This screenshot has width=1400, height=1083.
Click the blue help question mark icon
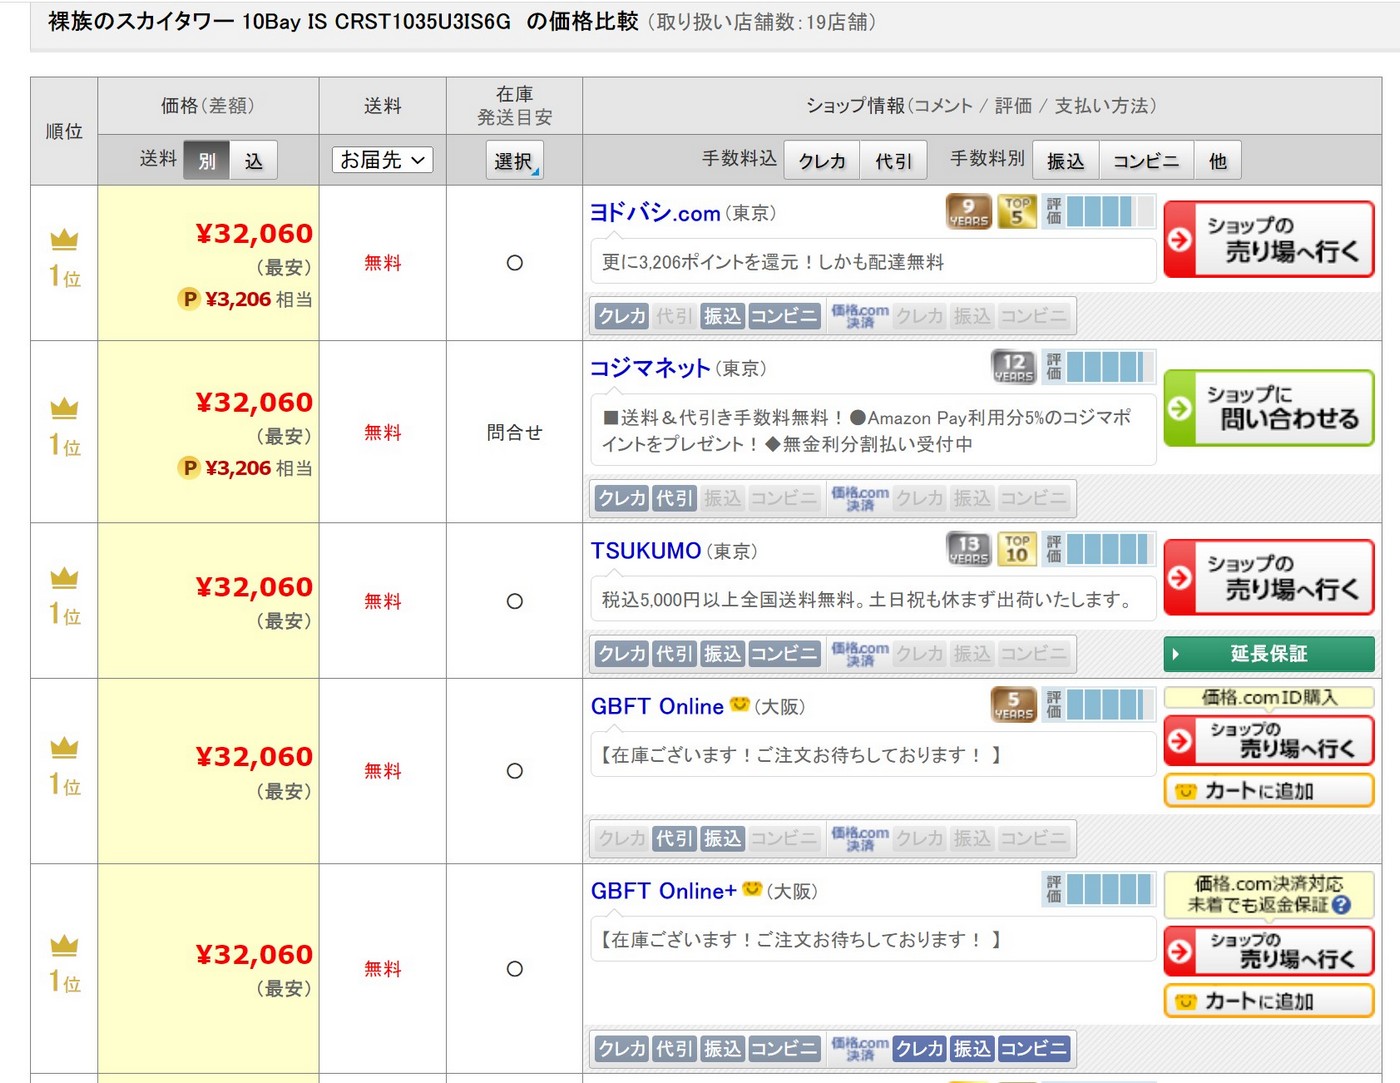coord(1341,905)
